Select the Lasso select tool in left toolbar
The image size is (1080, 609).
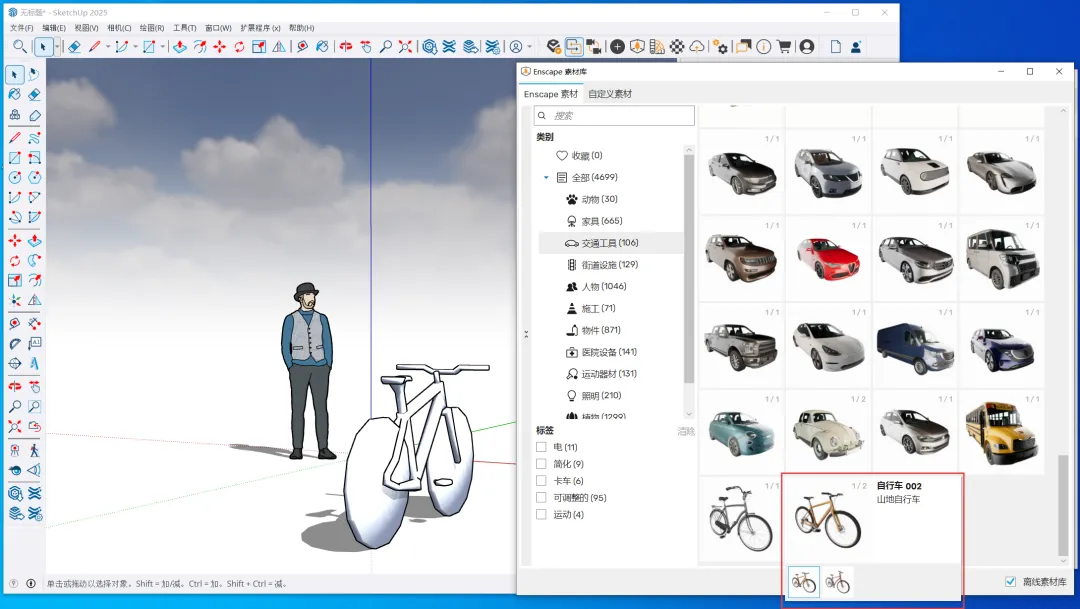[34, 74]
